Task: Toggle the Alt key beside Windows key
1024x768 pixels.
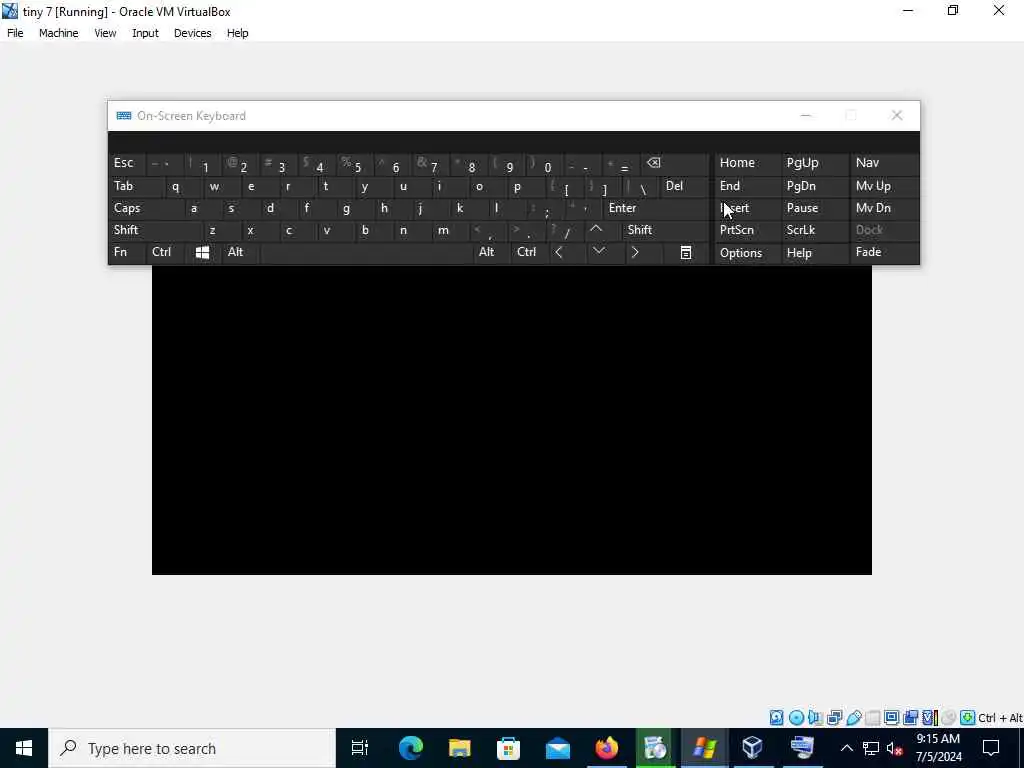Action: (240, 252)
